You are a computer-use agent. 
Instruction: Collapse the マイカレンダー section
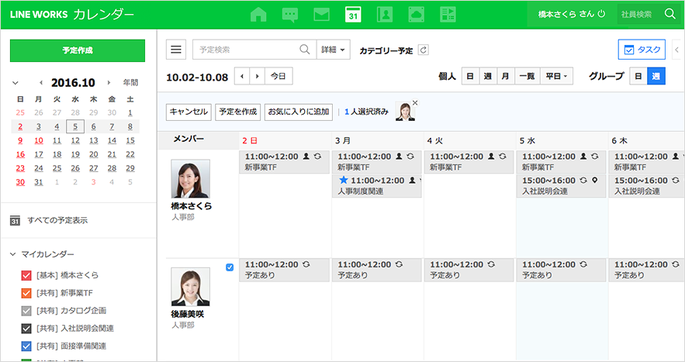(x=13, y=254)
